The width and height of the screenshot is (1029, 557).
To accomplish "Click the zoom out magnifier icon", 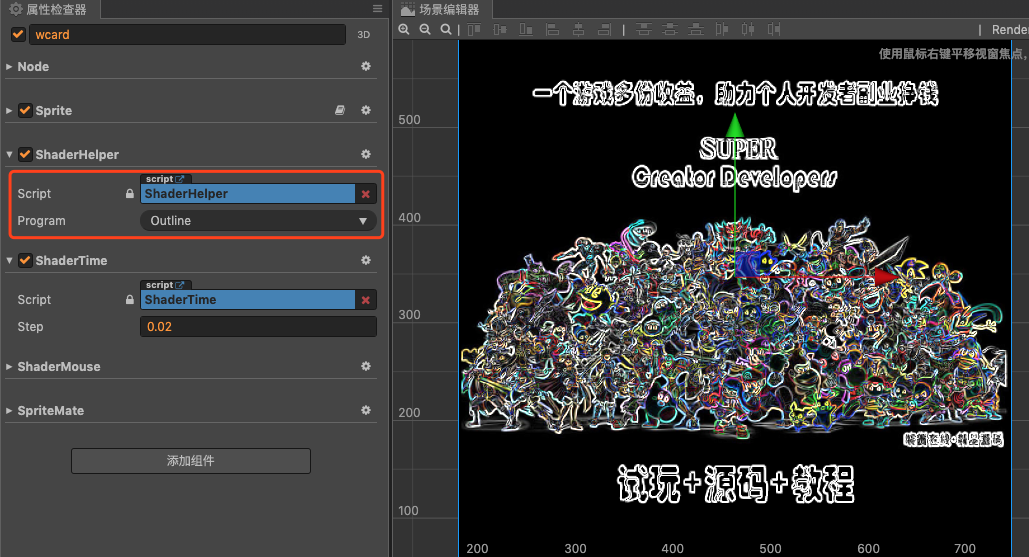I will point(425,30).
